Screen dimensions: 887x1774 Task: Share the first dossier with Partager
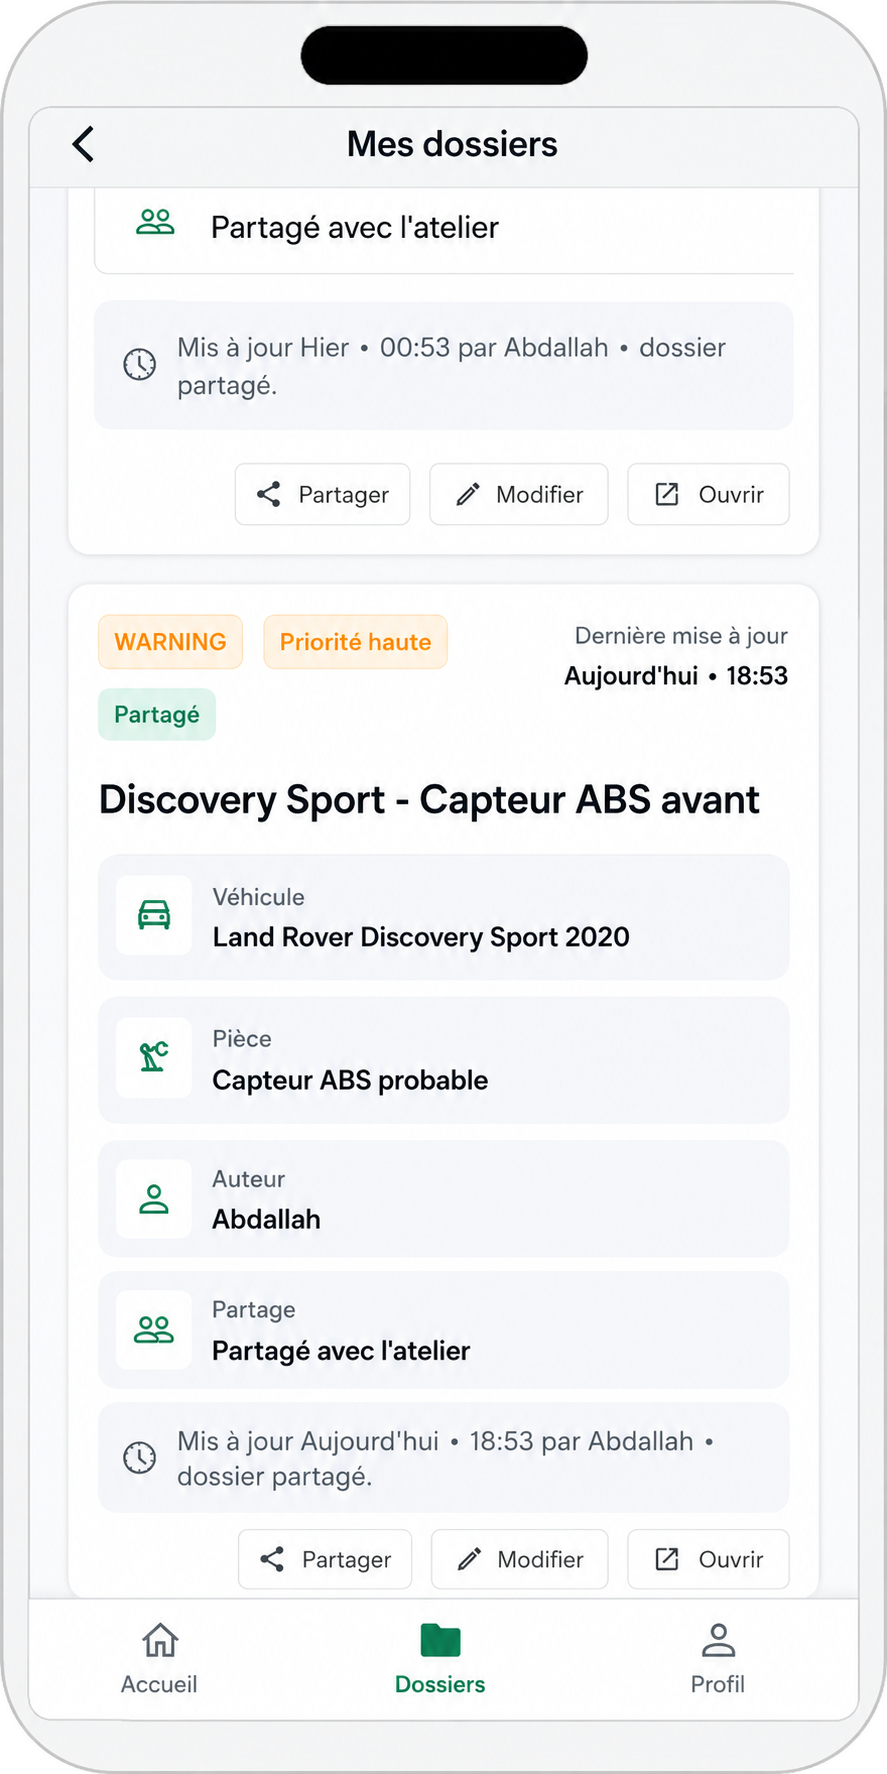pyautogui.click(x=323, y=494)
